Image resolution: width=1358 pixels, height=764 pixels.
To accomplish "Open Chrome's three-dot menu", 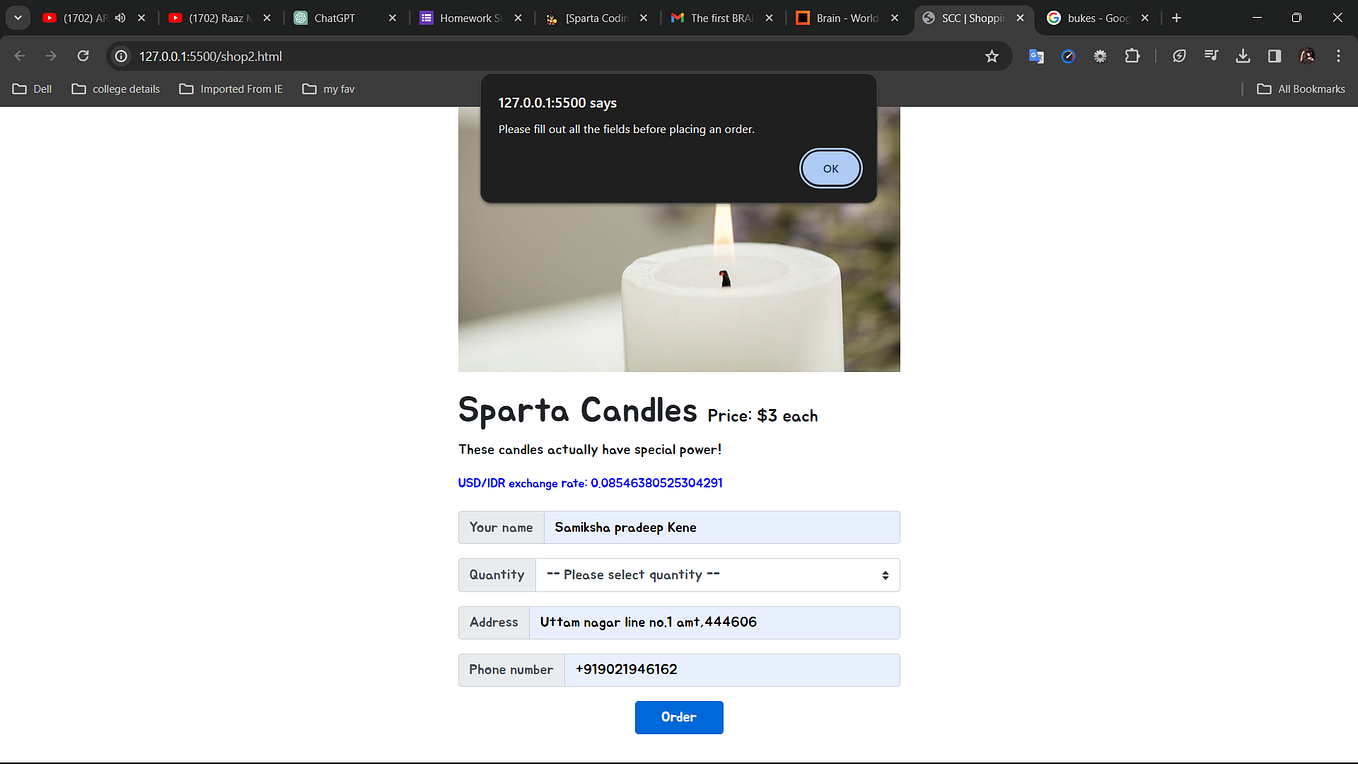I will tap(1338, 56).
